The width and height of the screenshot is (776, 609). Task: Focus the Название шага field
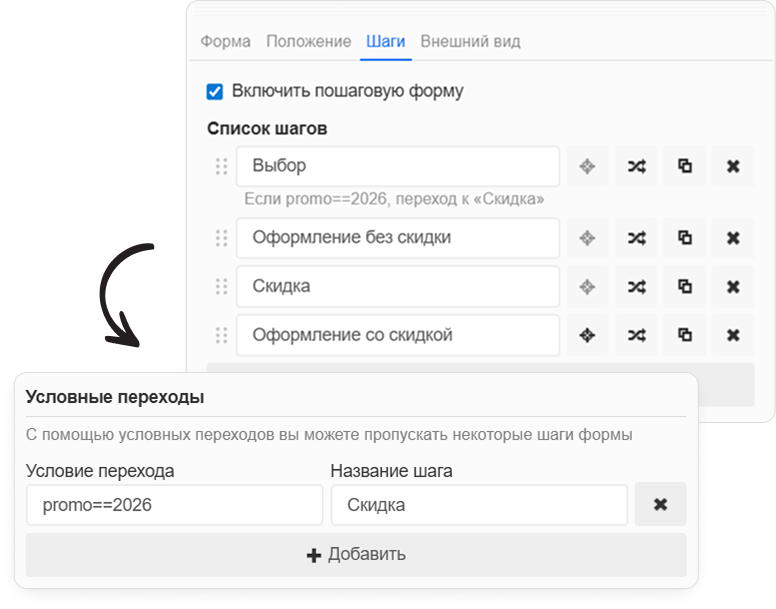click(479, 505)
